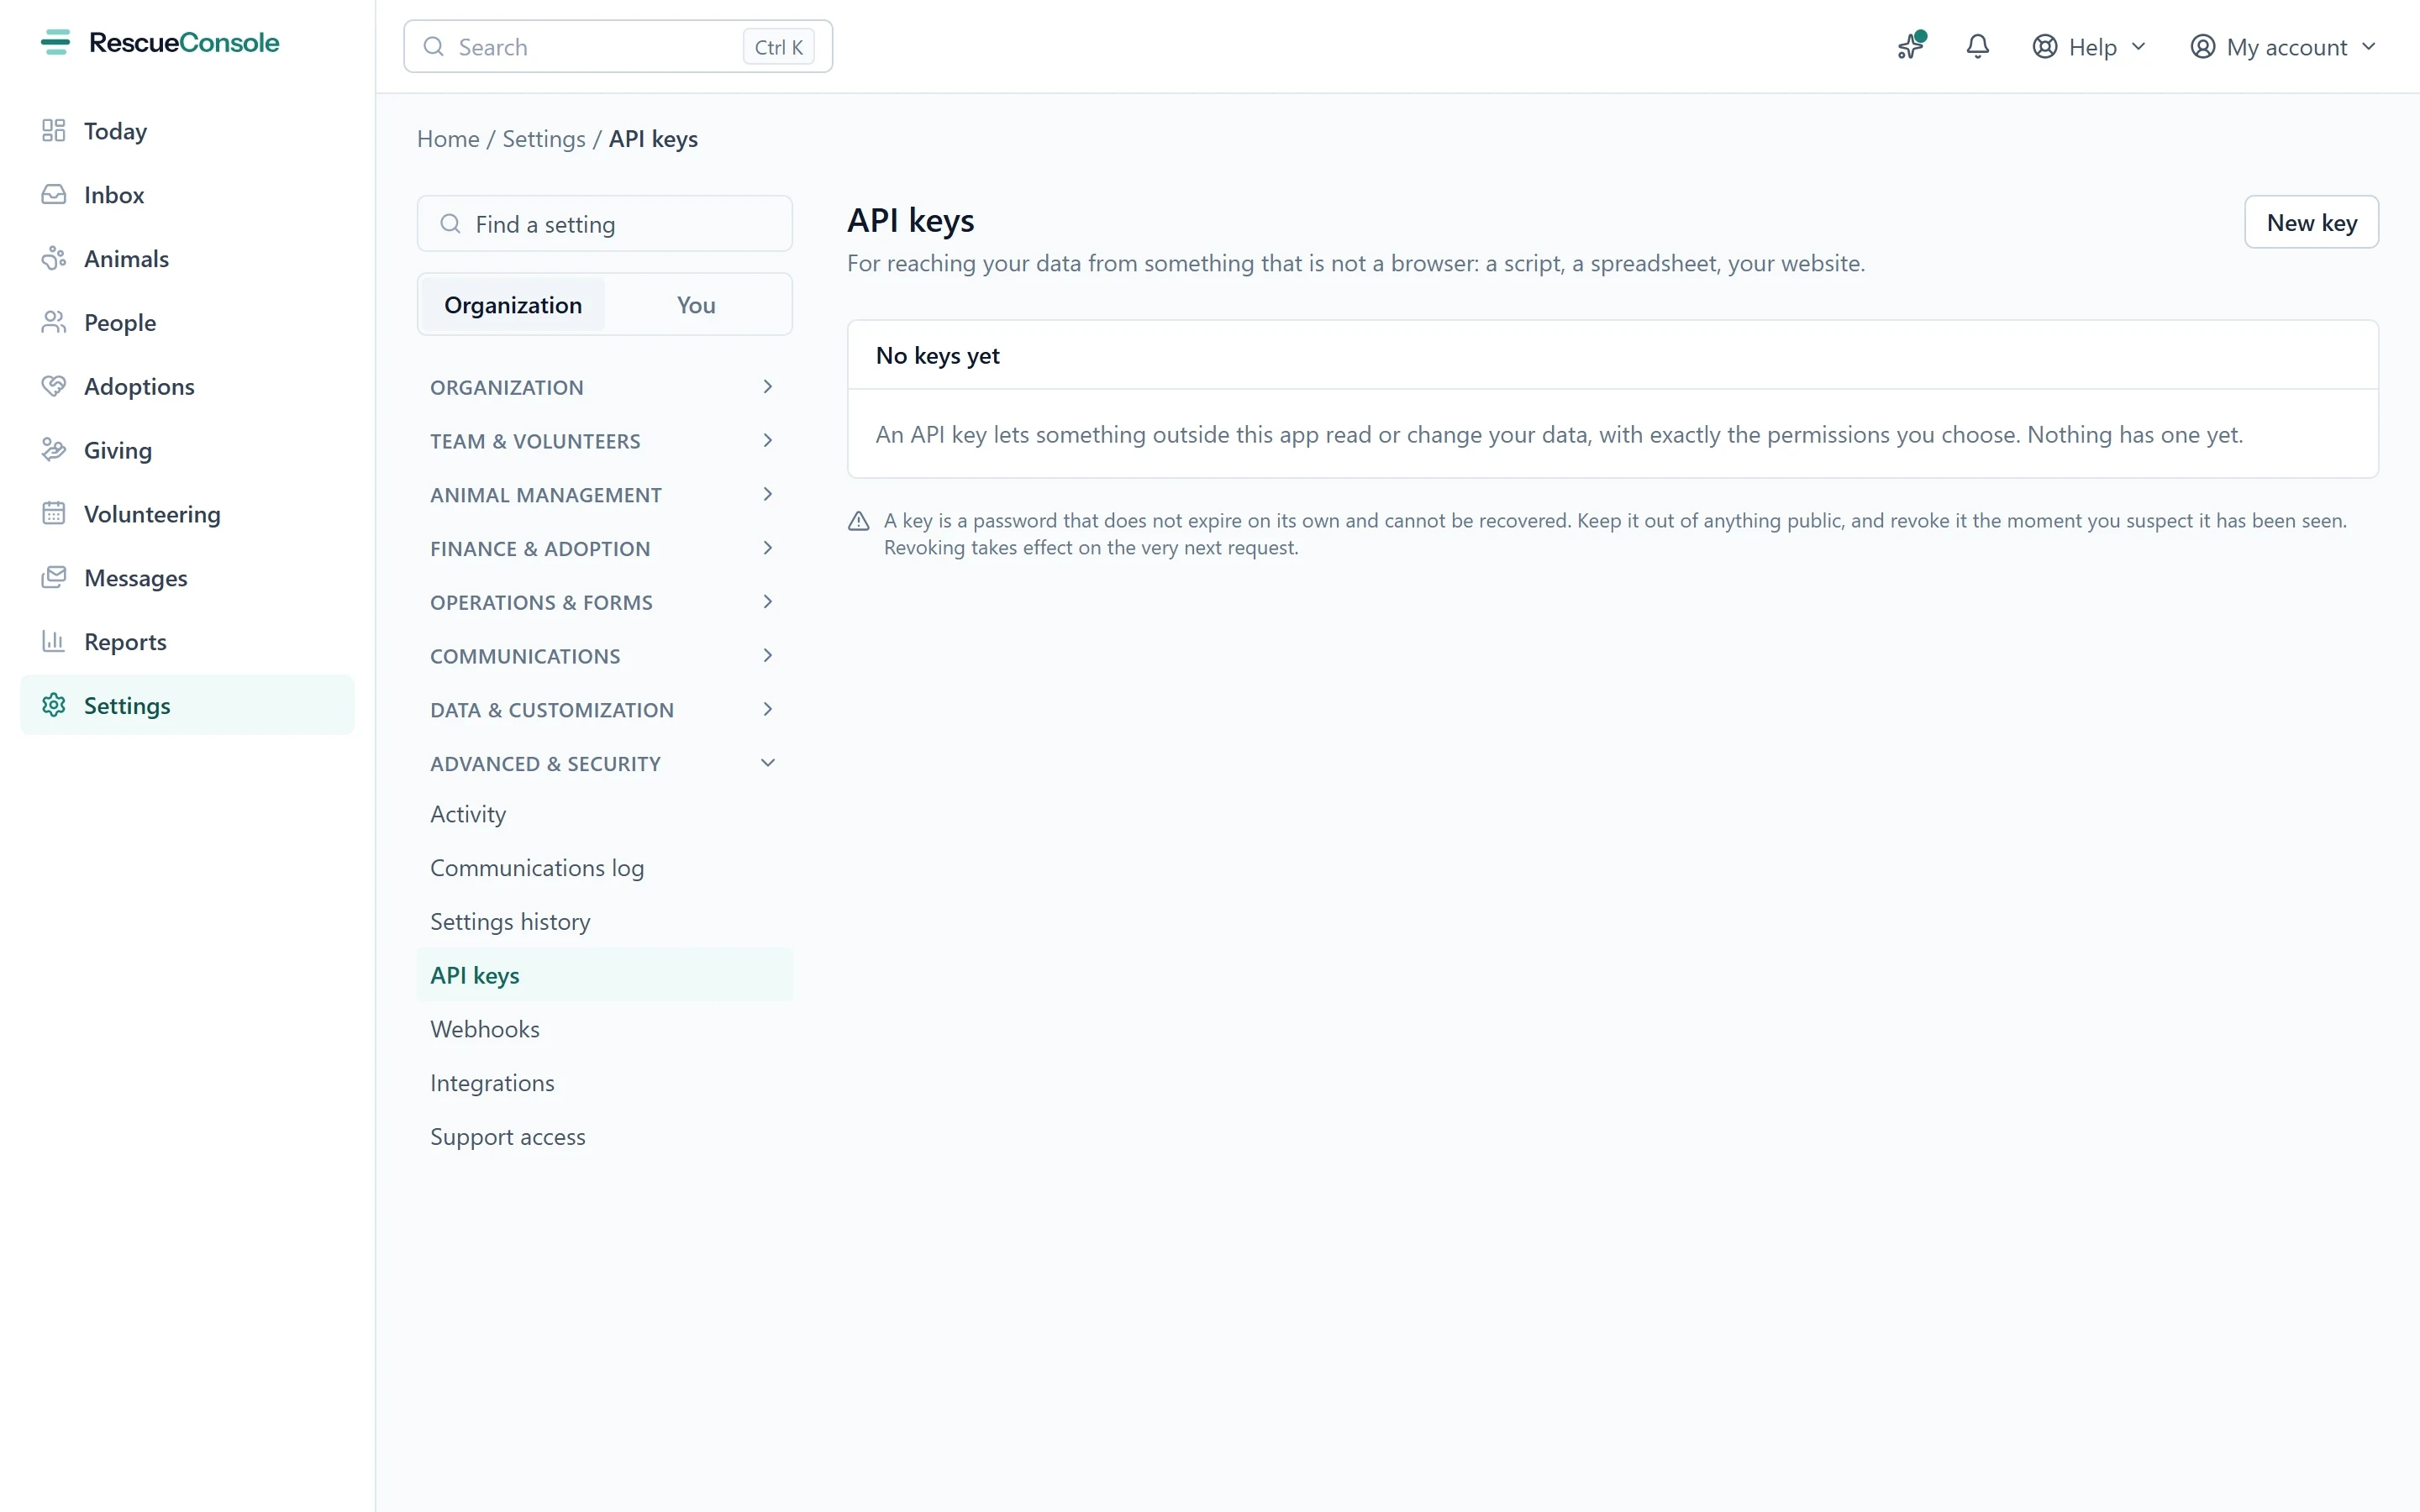The height and width of the screenshot is (1512, 2420).
Task: Open Adoptions heart icon
Action: [x=54, y=387]
